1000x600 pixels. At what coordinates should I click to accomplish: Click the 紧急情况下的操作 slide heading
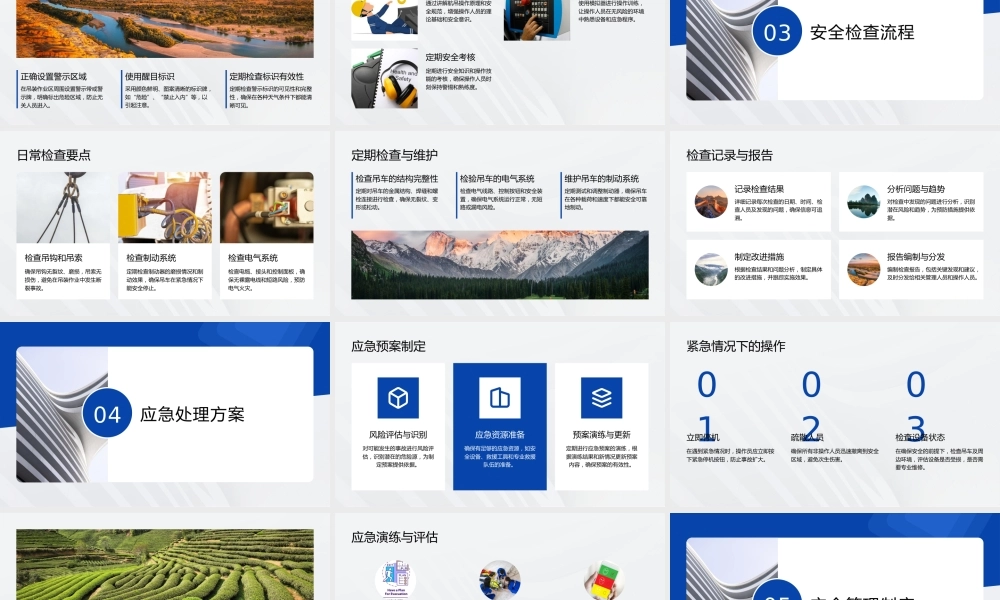pyautogui.click(x=735, y=346)
